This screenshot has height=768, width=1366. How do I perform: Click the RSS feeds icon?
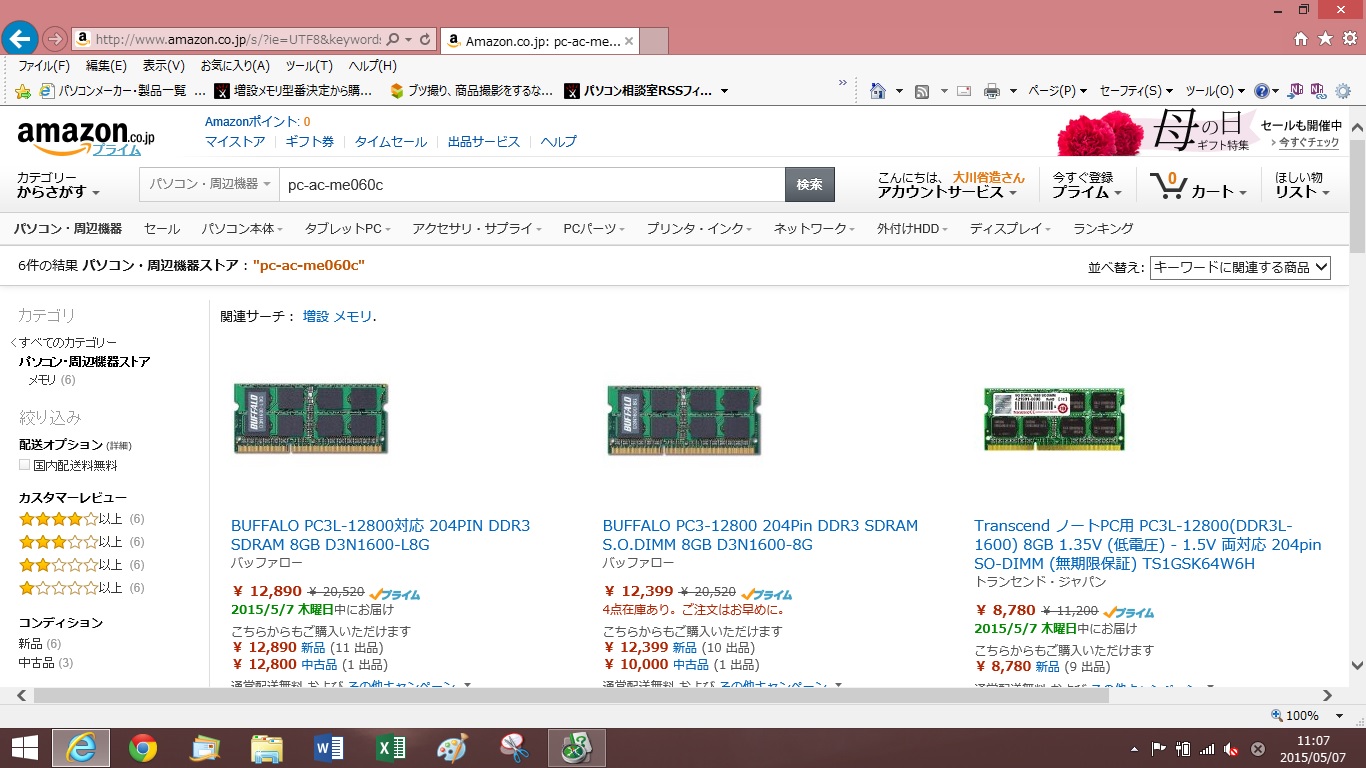pos(922,91)
